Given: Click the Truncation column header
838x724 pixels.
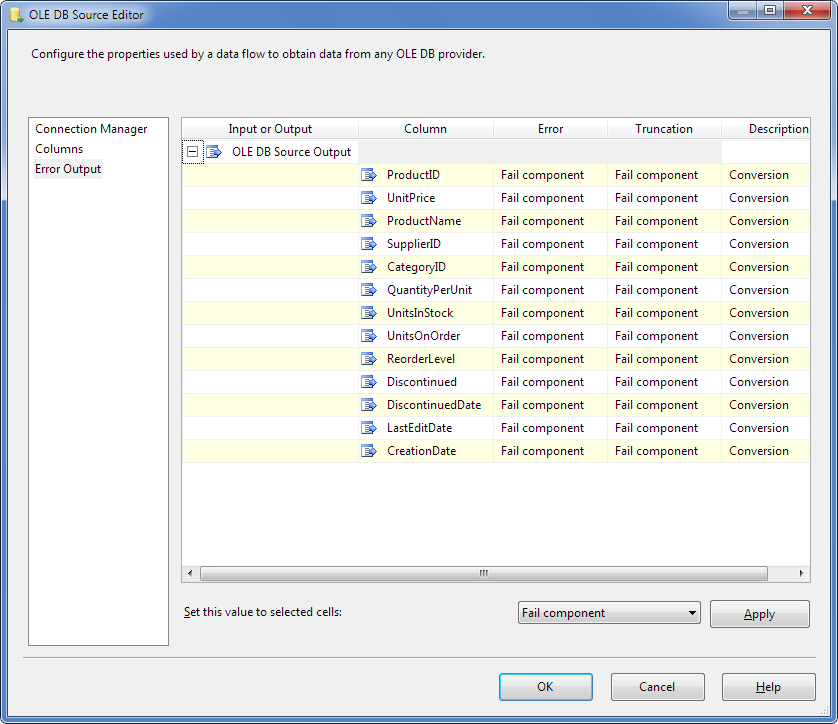Looking at the screenshot, I should click(x=663, y=129).
